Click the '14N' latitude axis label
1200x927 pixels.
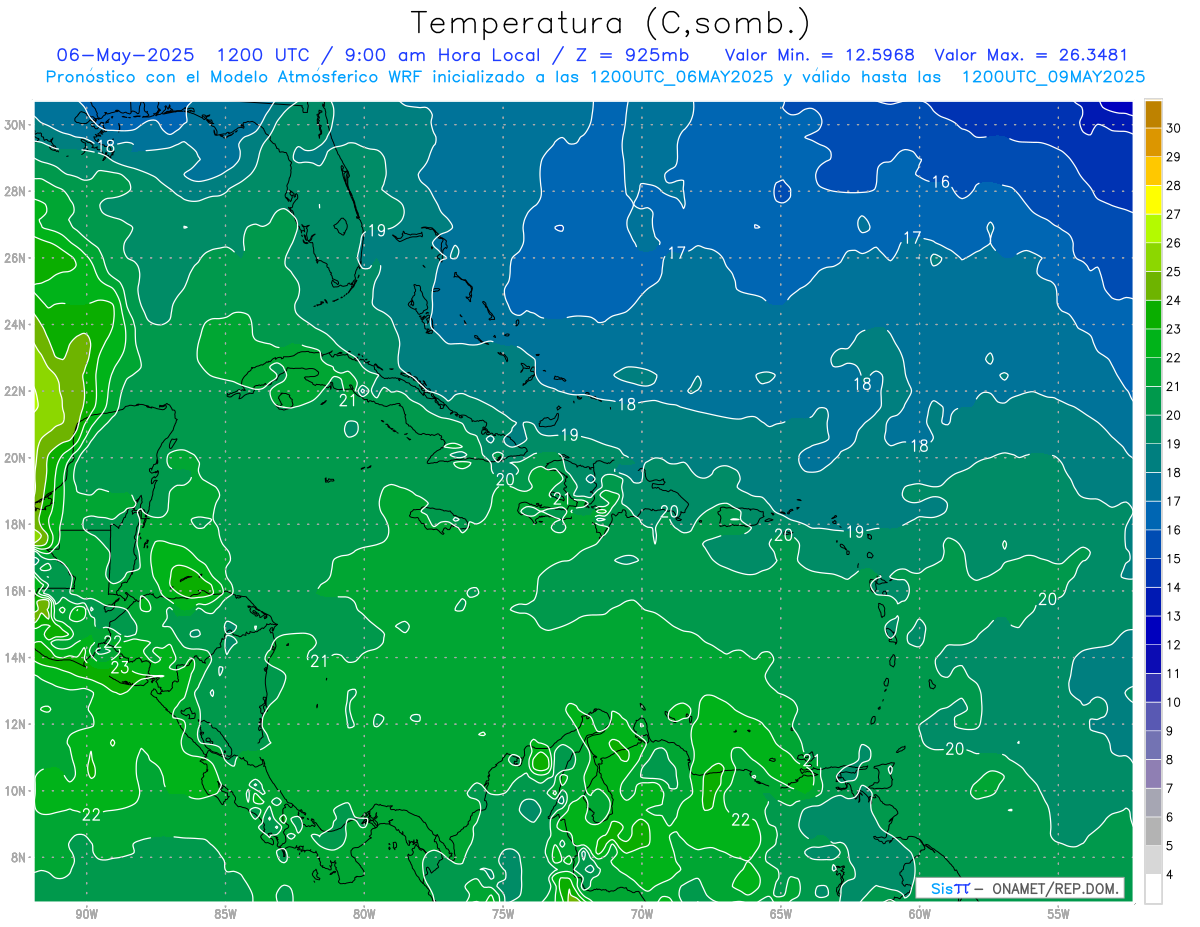[x=15, y=658]
